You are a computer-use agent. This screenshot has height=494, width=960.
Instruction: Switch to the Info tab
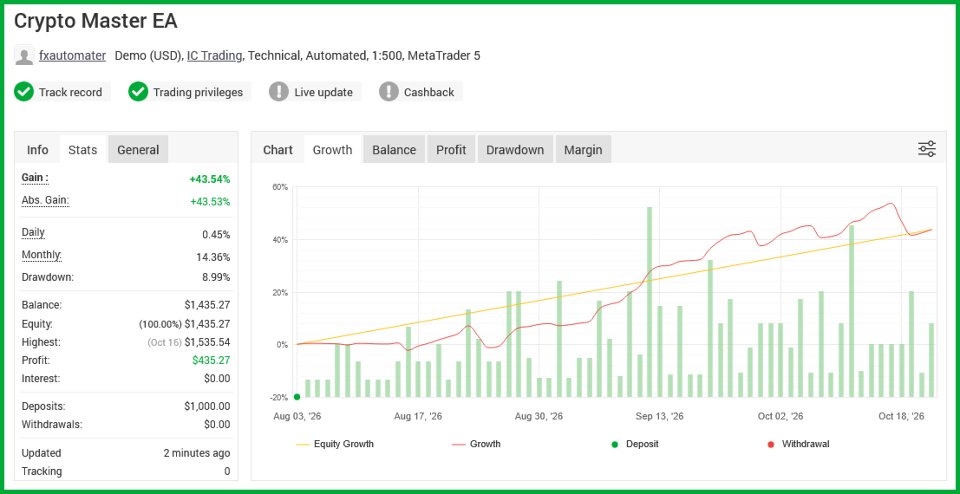click(x=37, y=149)
